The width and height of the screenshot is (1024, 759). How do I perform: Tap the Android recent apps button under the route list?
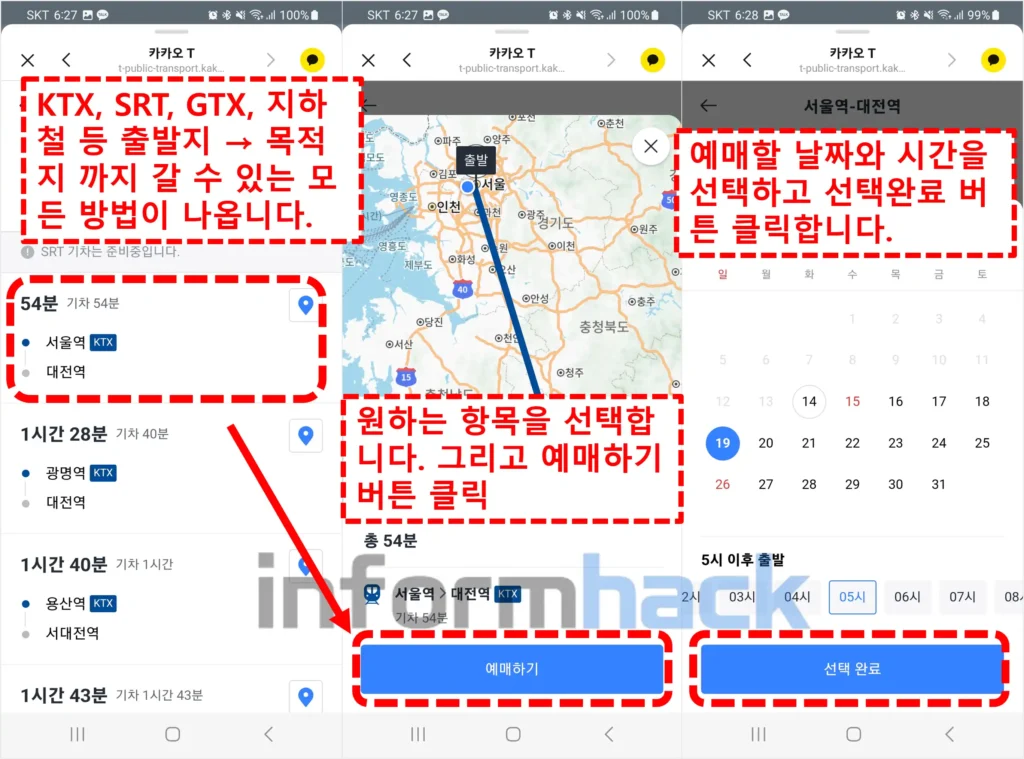pos(77,734)
